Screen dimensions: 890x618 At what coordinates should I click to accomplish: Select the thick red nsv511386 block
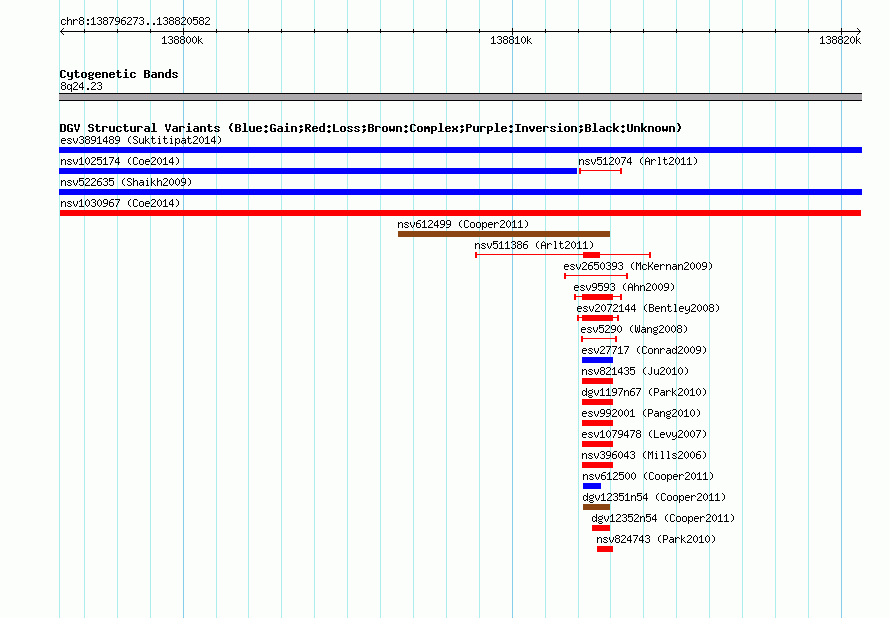591,255
